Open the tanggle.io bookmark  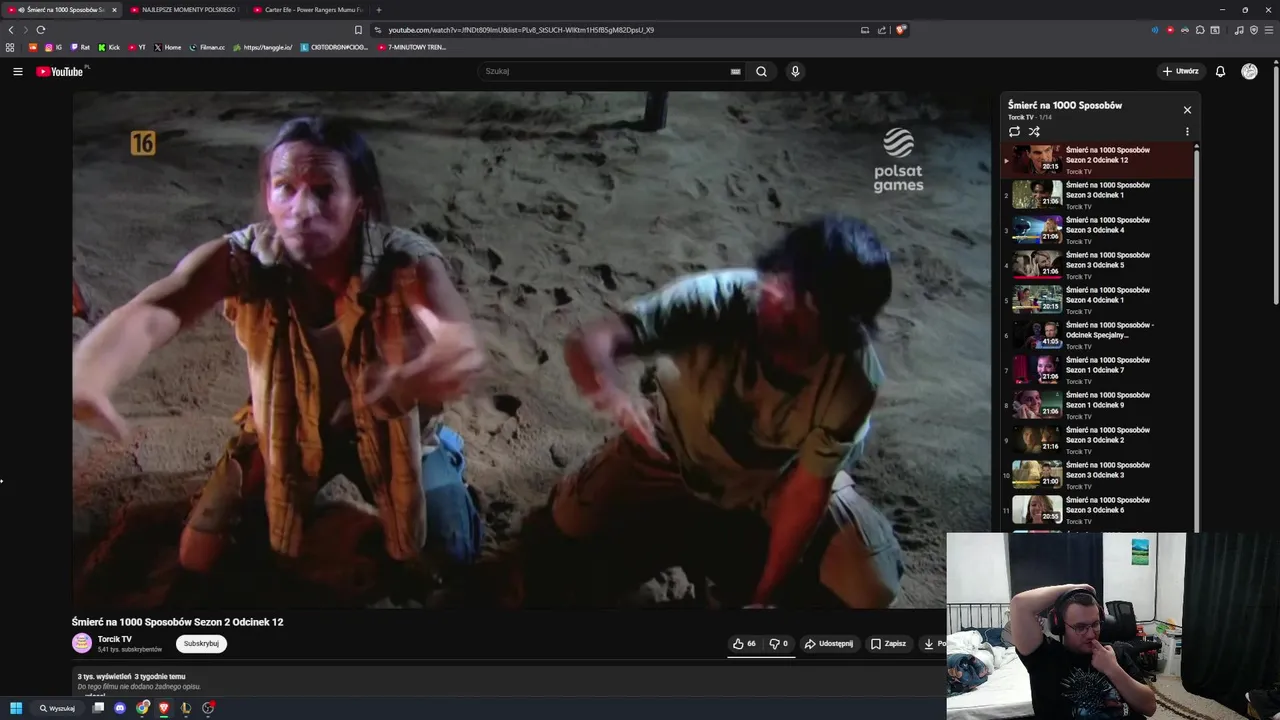coord(262,47)
